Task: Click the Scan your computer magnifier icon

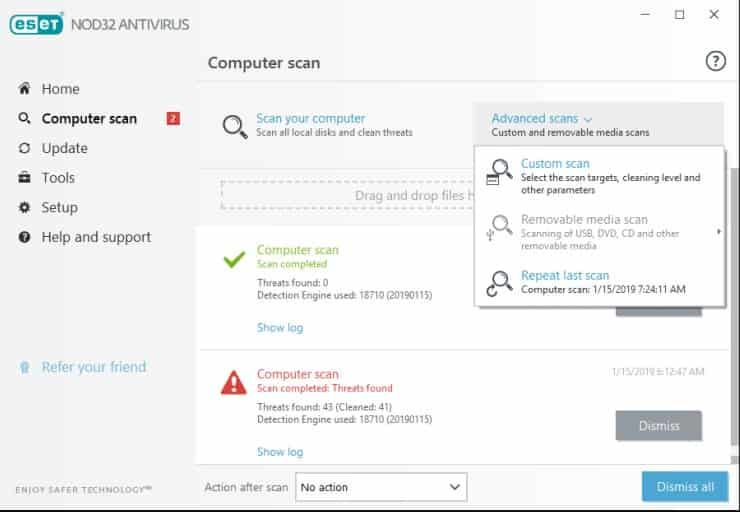Action: 235,126
